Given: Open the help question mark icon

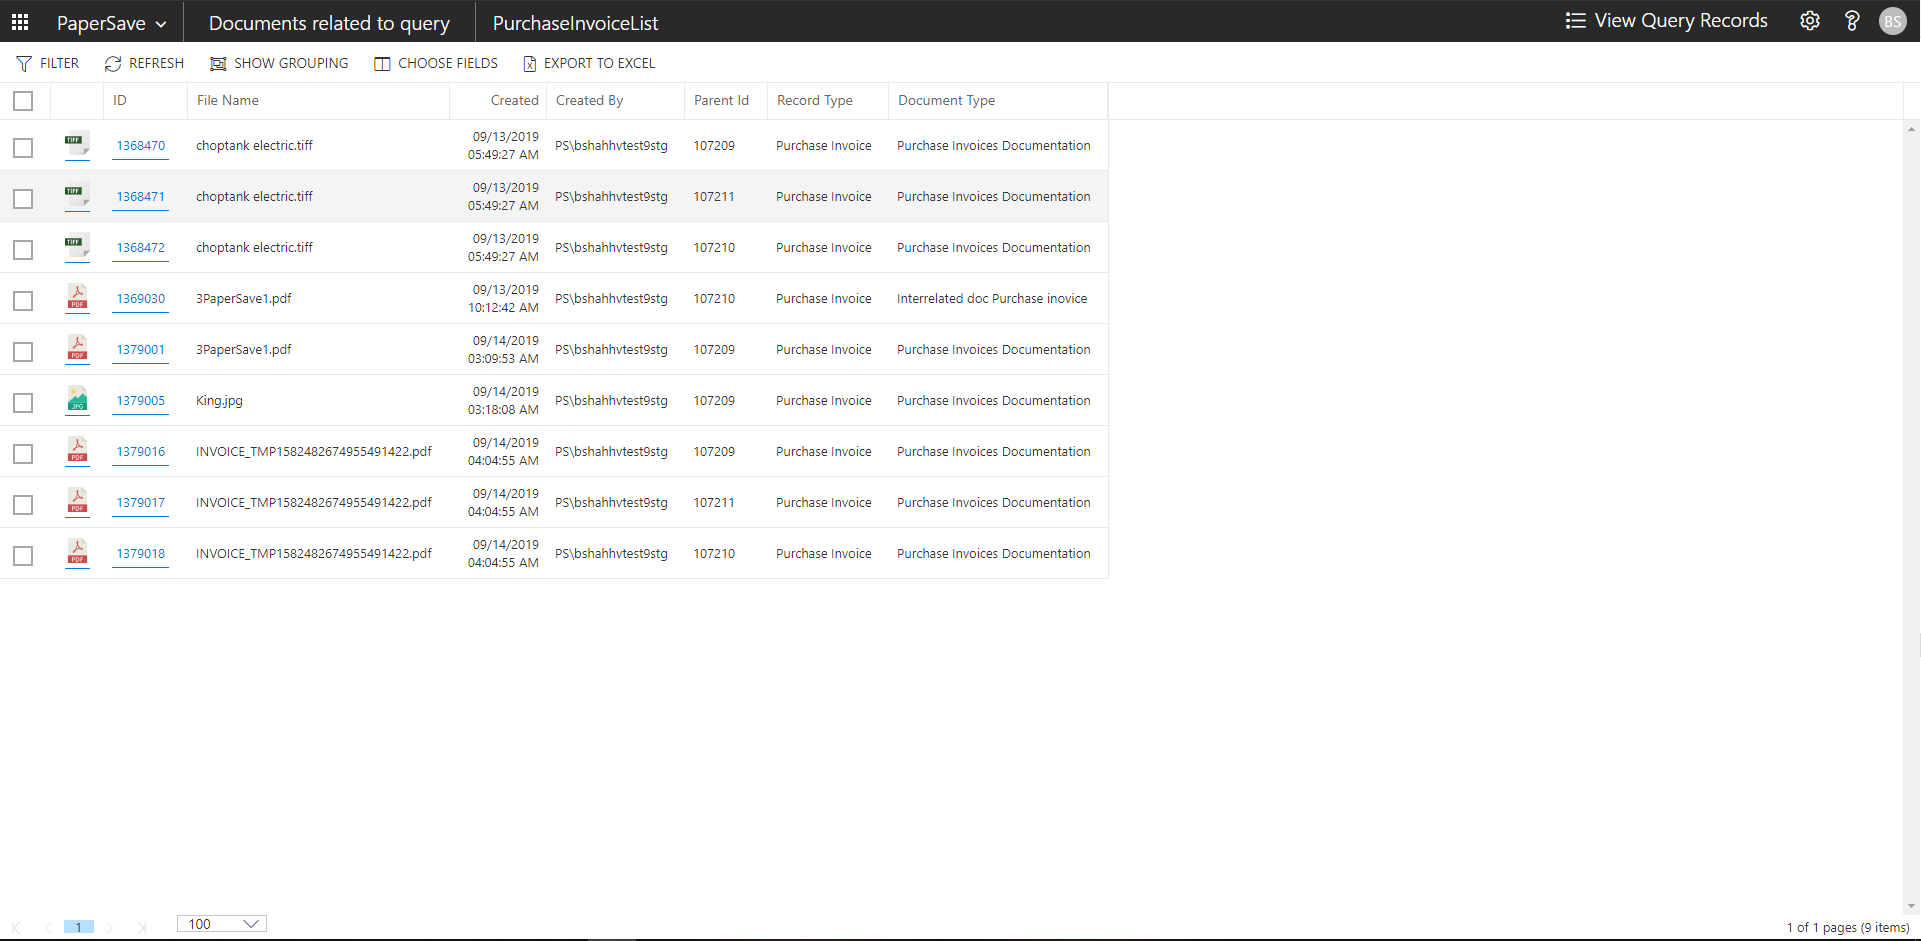Looking at the screenshot, I should click(x=1851, y=21).
